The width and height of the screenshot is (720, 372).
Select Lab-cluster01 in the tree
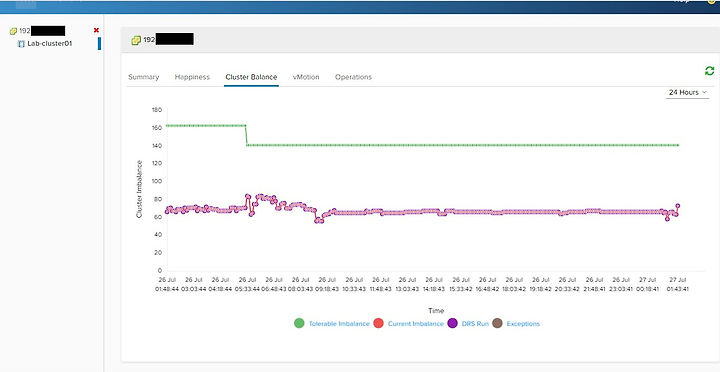tap(50, 44)
